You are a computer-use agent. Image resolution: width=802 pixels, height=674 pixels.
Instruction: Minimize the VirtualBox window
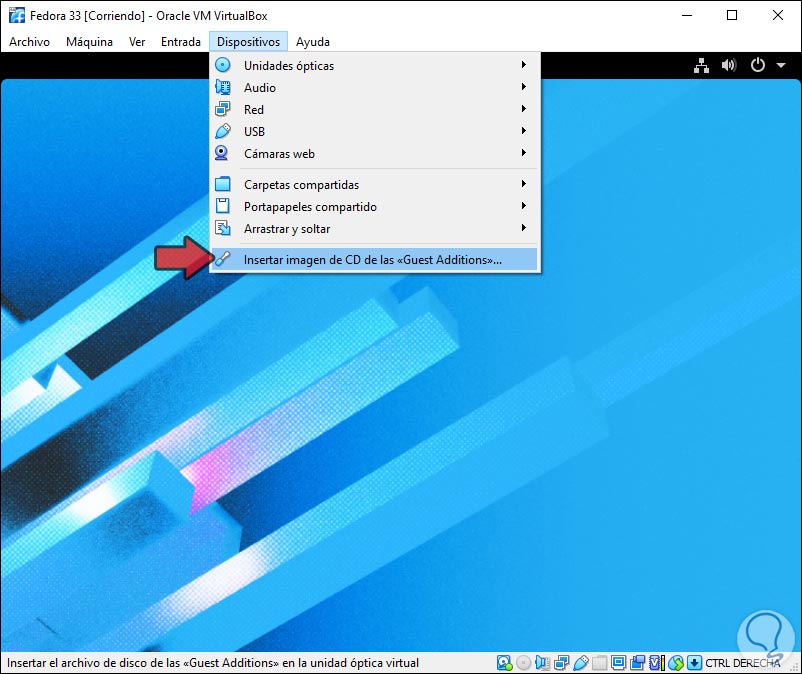click(x=686, y=15)
